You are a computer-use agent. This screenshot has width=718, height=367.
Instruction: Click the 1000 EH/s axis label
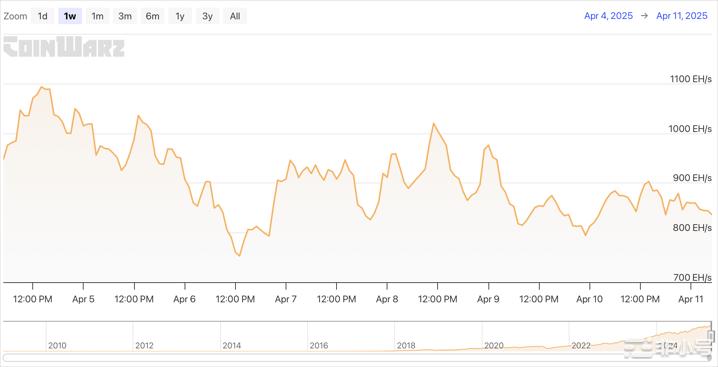point(691,128)
